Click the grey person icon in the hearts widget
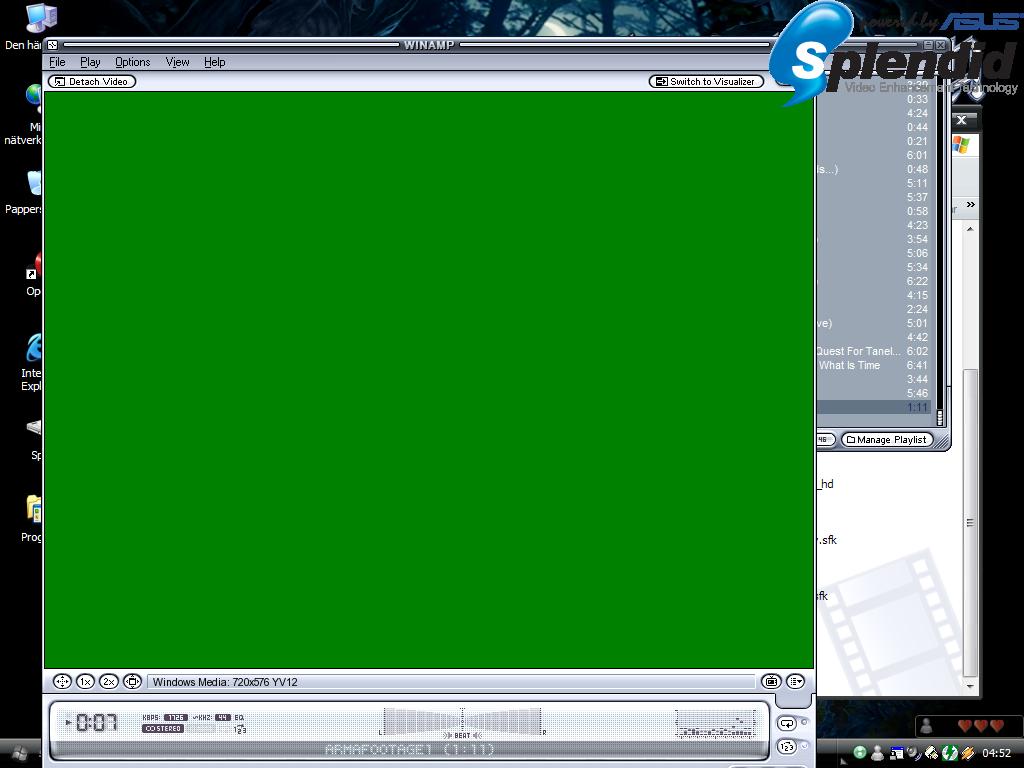Image resolution: width=1024 pixels, height=768 pixels. 926,725
